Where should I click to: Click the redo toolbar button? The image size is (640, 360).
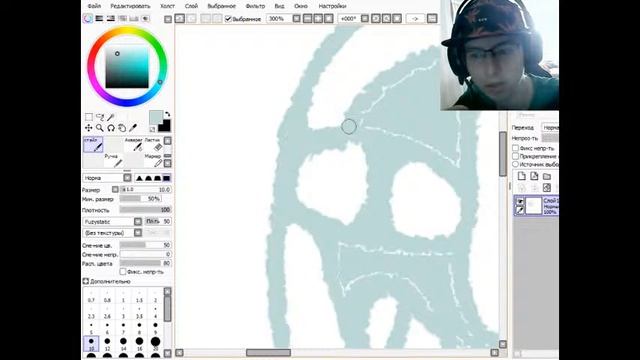point(191,18)
